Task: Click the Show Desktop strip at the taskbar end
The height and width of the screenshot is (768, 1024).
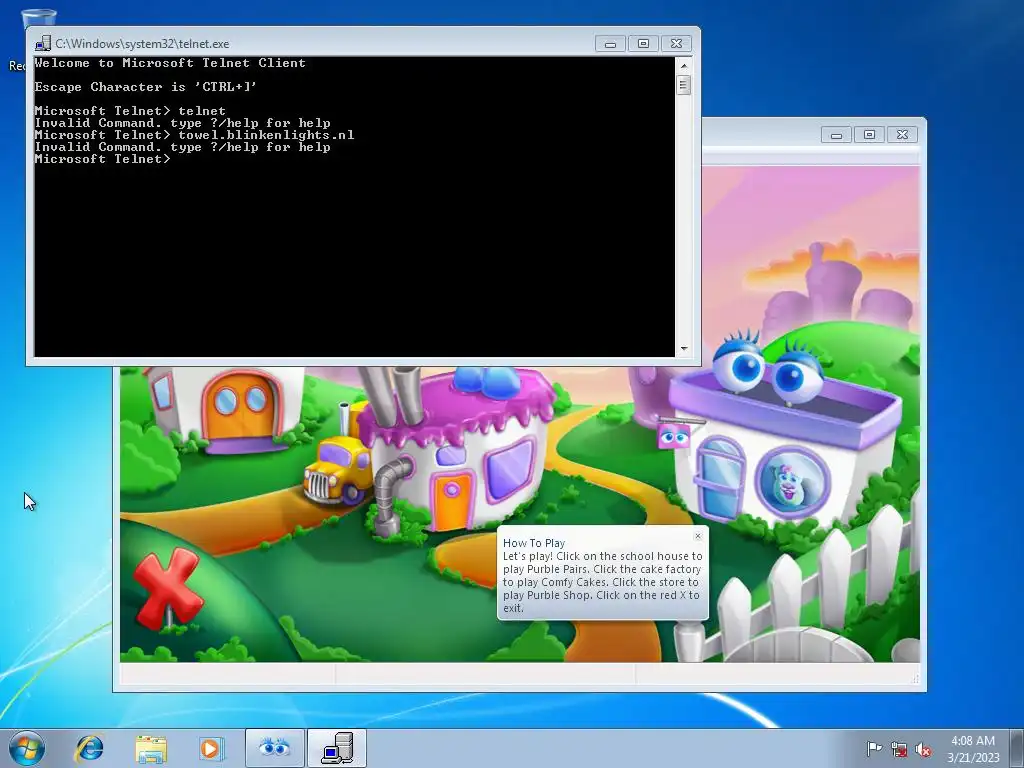Action: click(x=1016, y=748)
